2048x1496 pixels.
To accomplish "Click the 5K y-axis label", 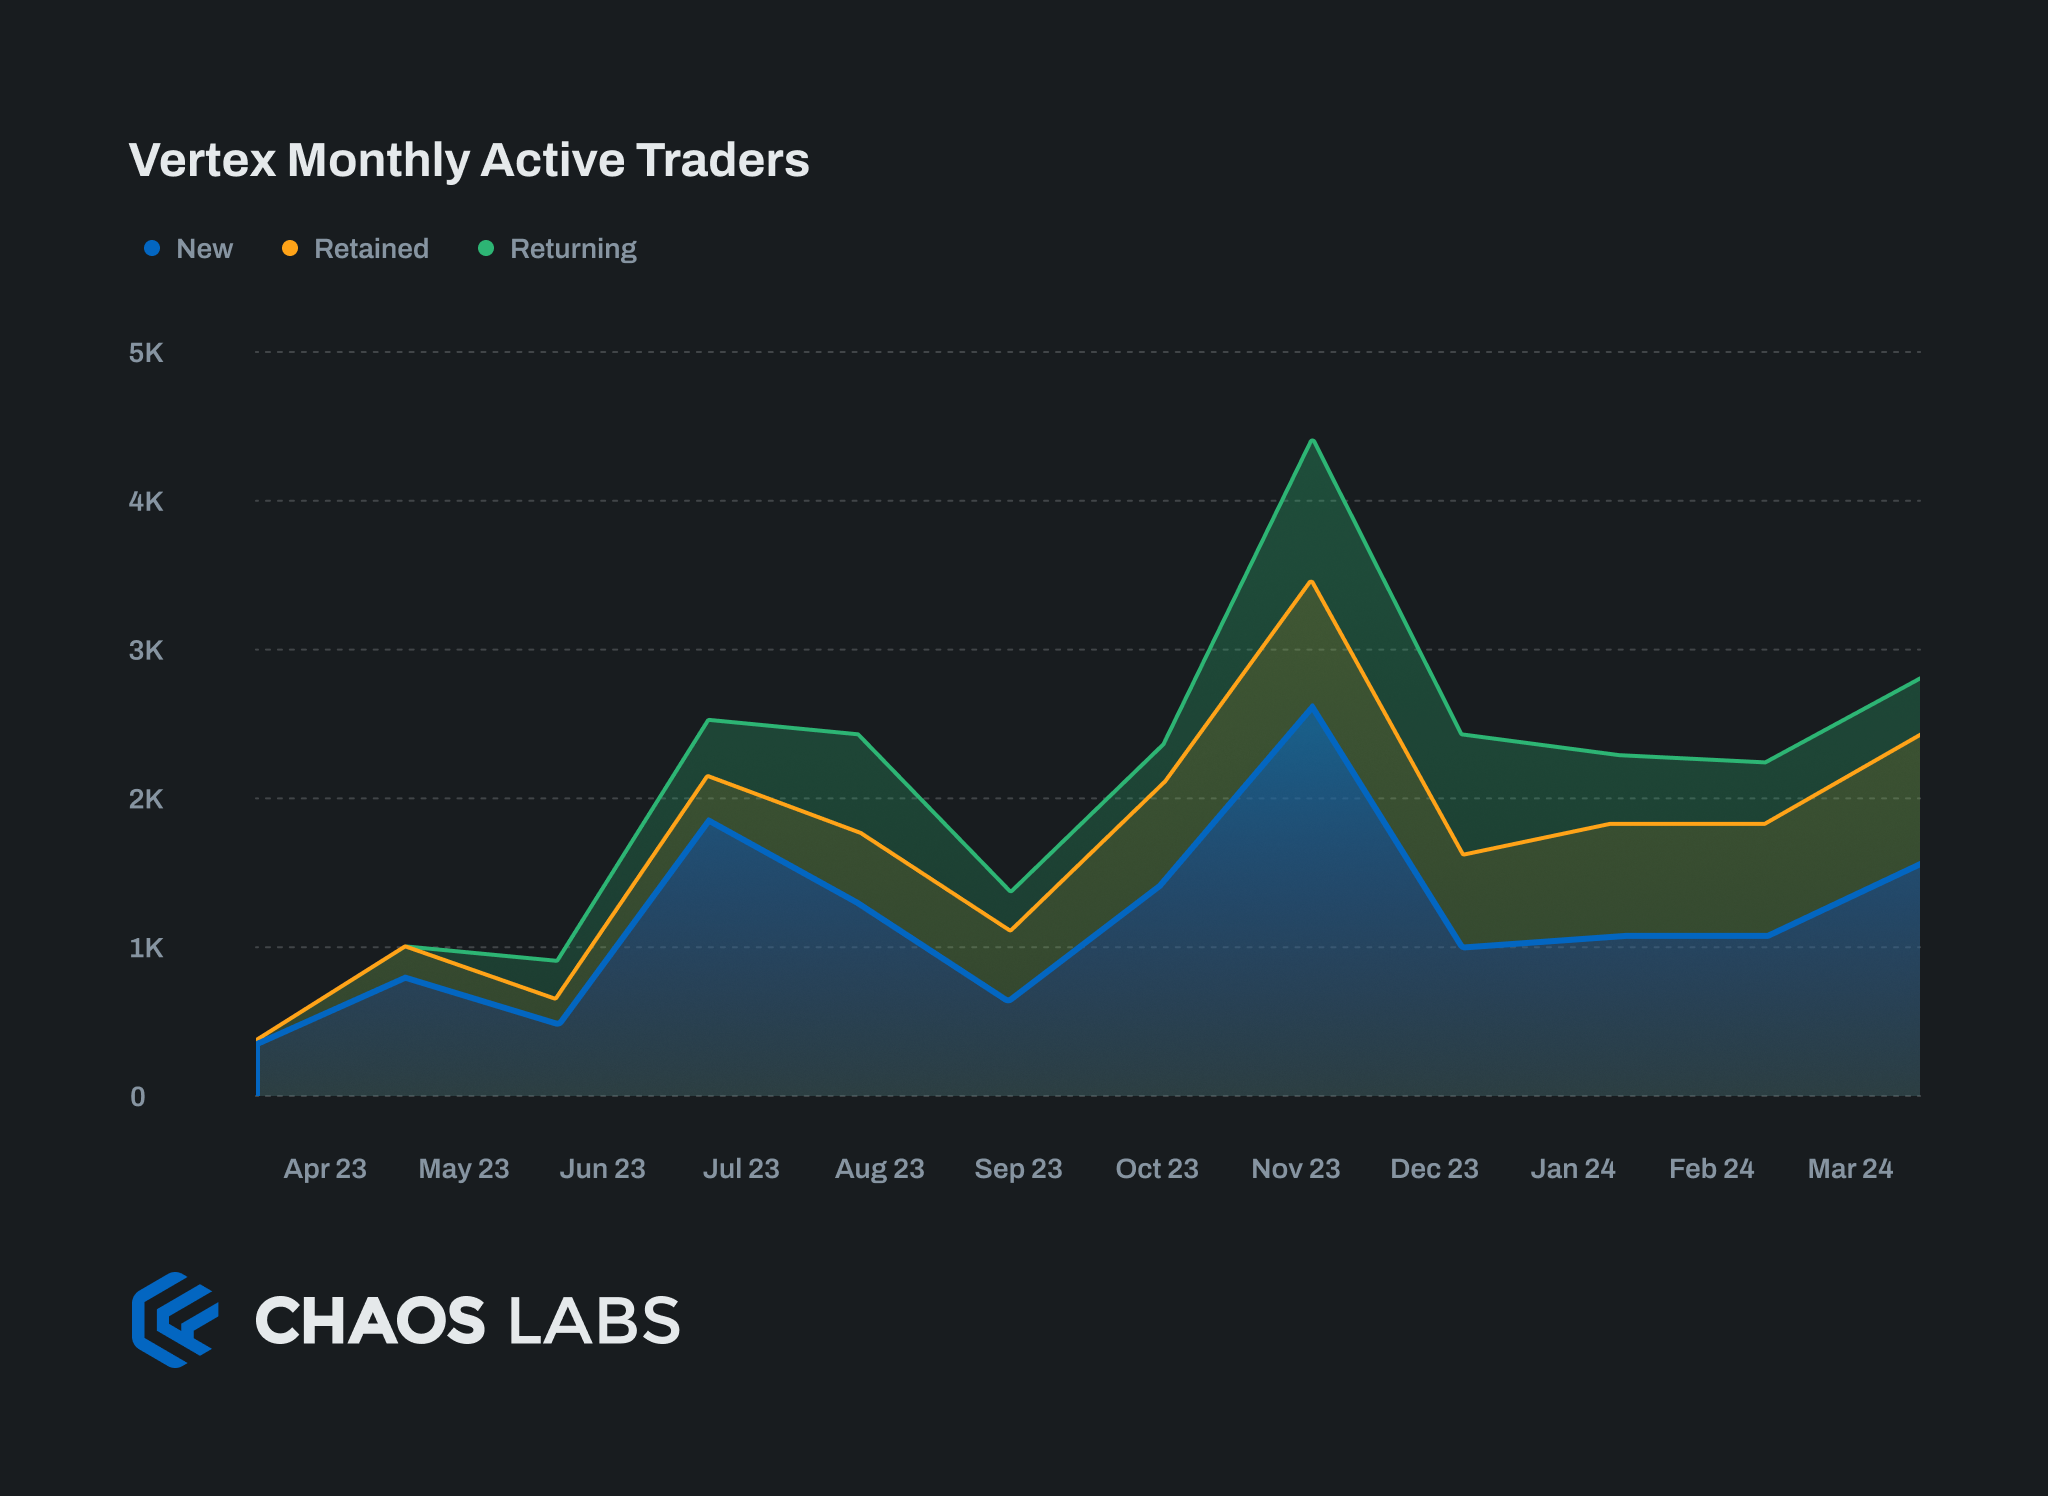I will (x=146, y=353).
